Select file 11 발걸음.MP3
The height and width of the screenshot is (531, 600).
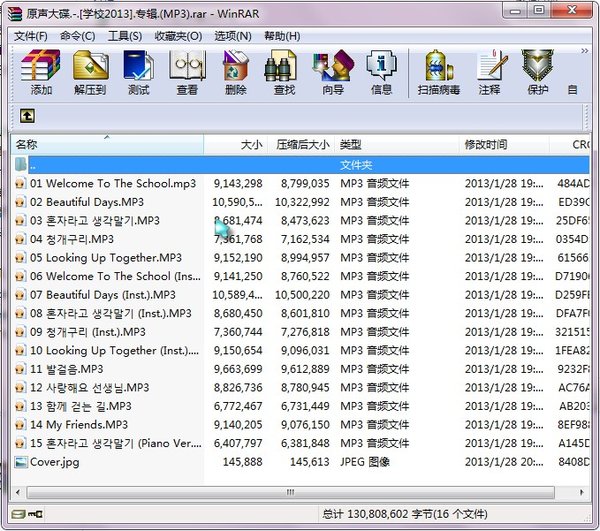(x=67, y=369)
